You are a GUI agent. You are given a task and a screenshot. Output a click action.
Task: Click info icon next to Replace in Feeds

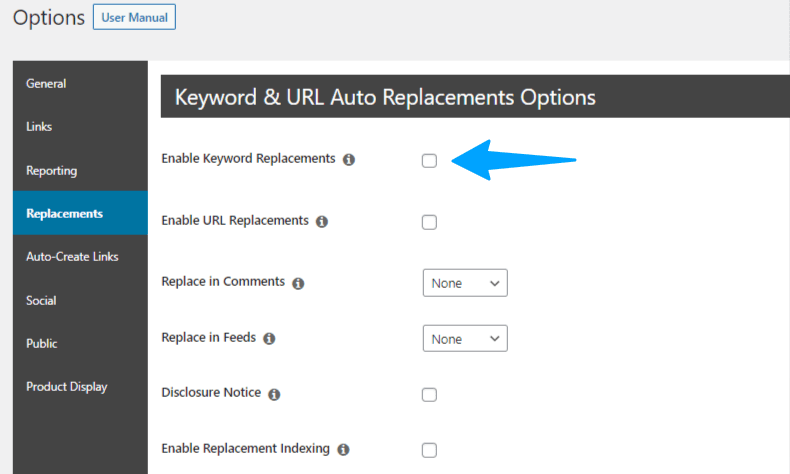pos(269,339)
